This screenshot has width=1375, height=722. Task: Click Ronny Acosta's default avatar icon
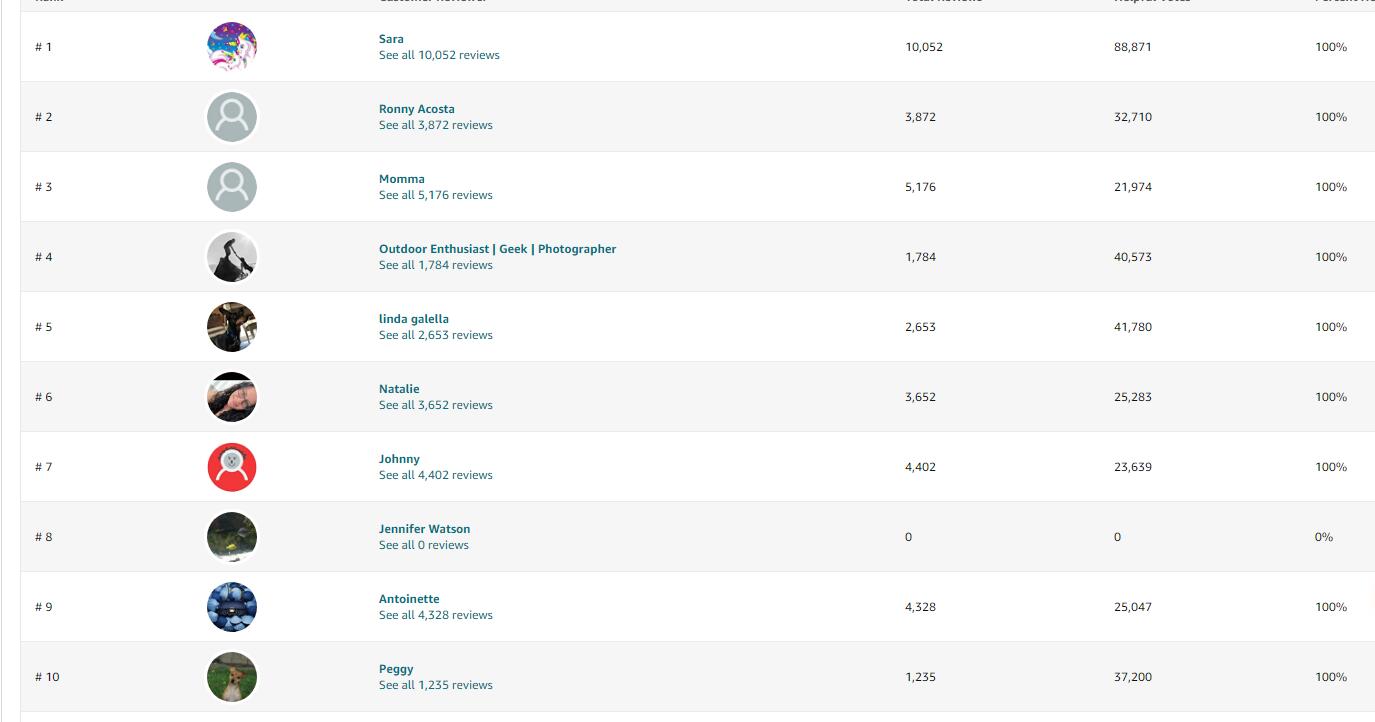pyautogui.click(x=232, y=117)
